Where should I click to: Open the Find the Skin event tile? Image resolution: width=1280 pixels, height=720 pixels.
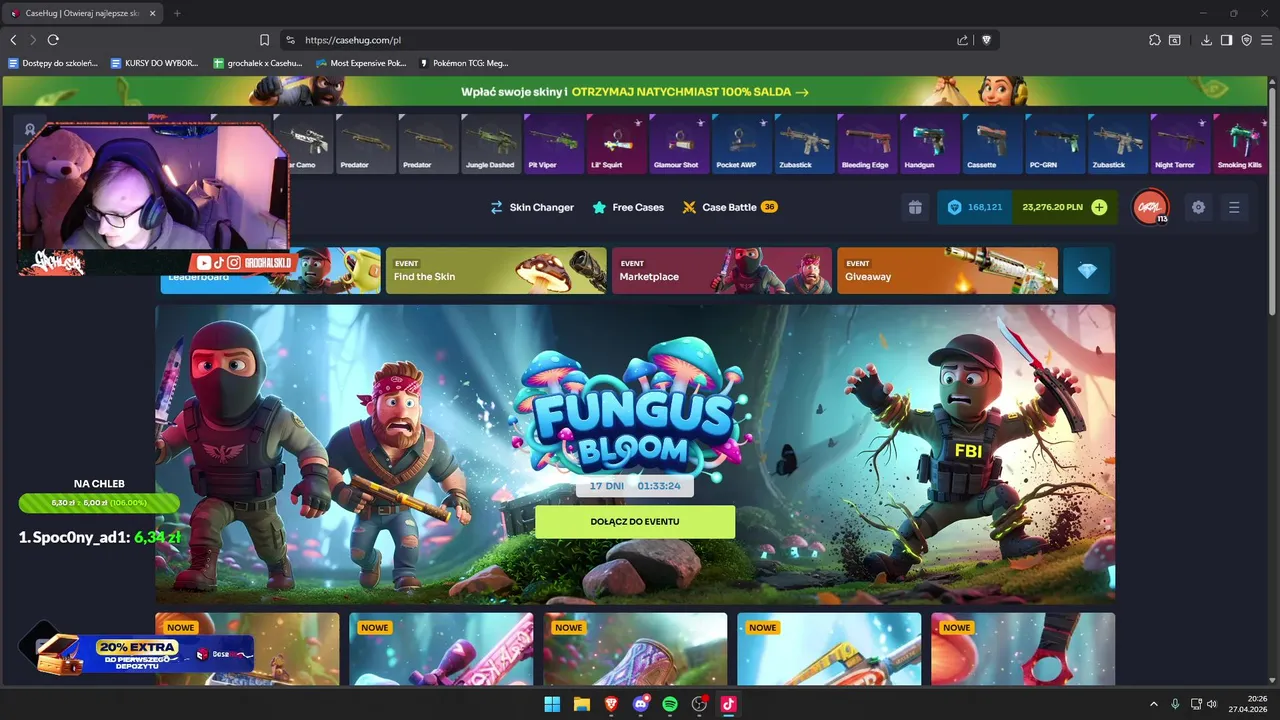496,271
